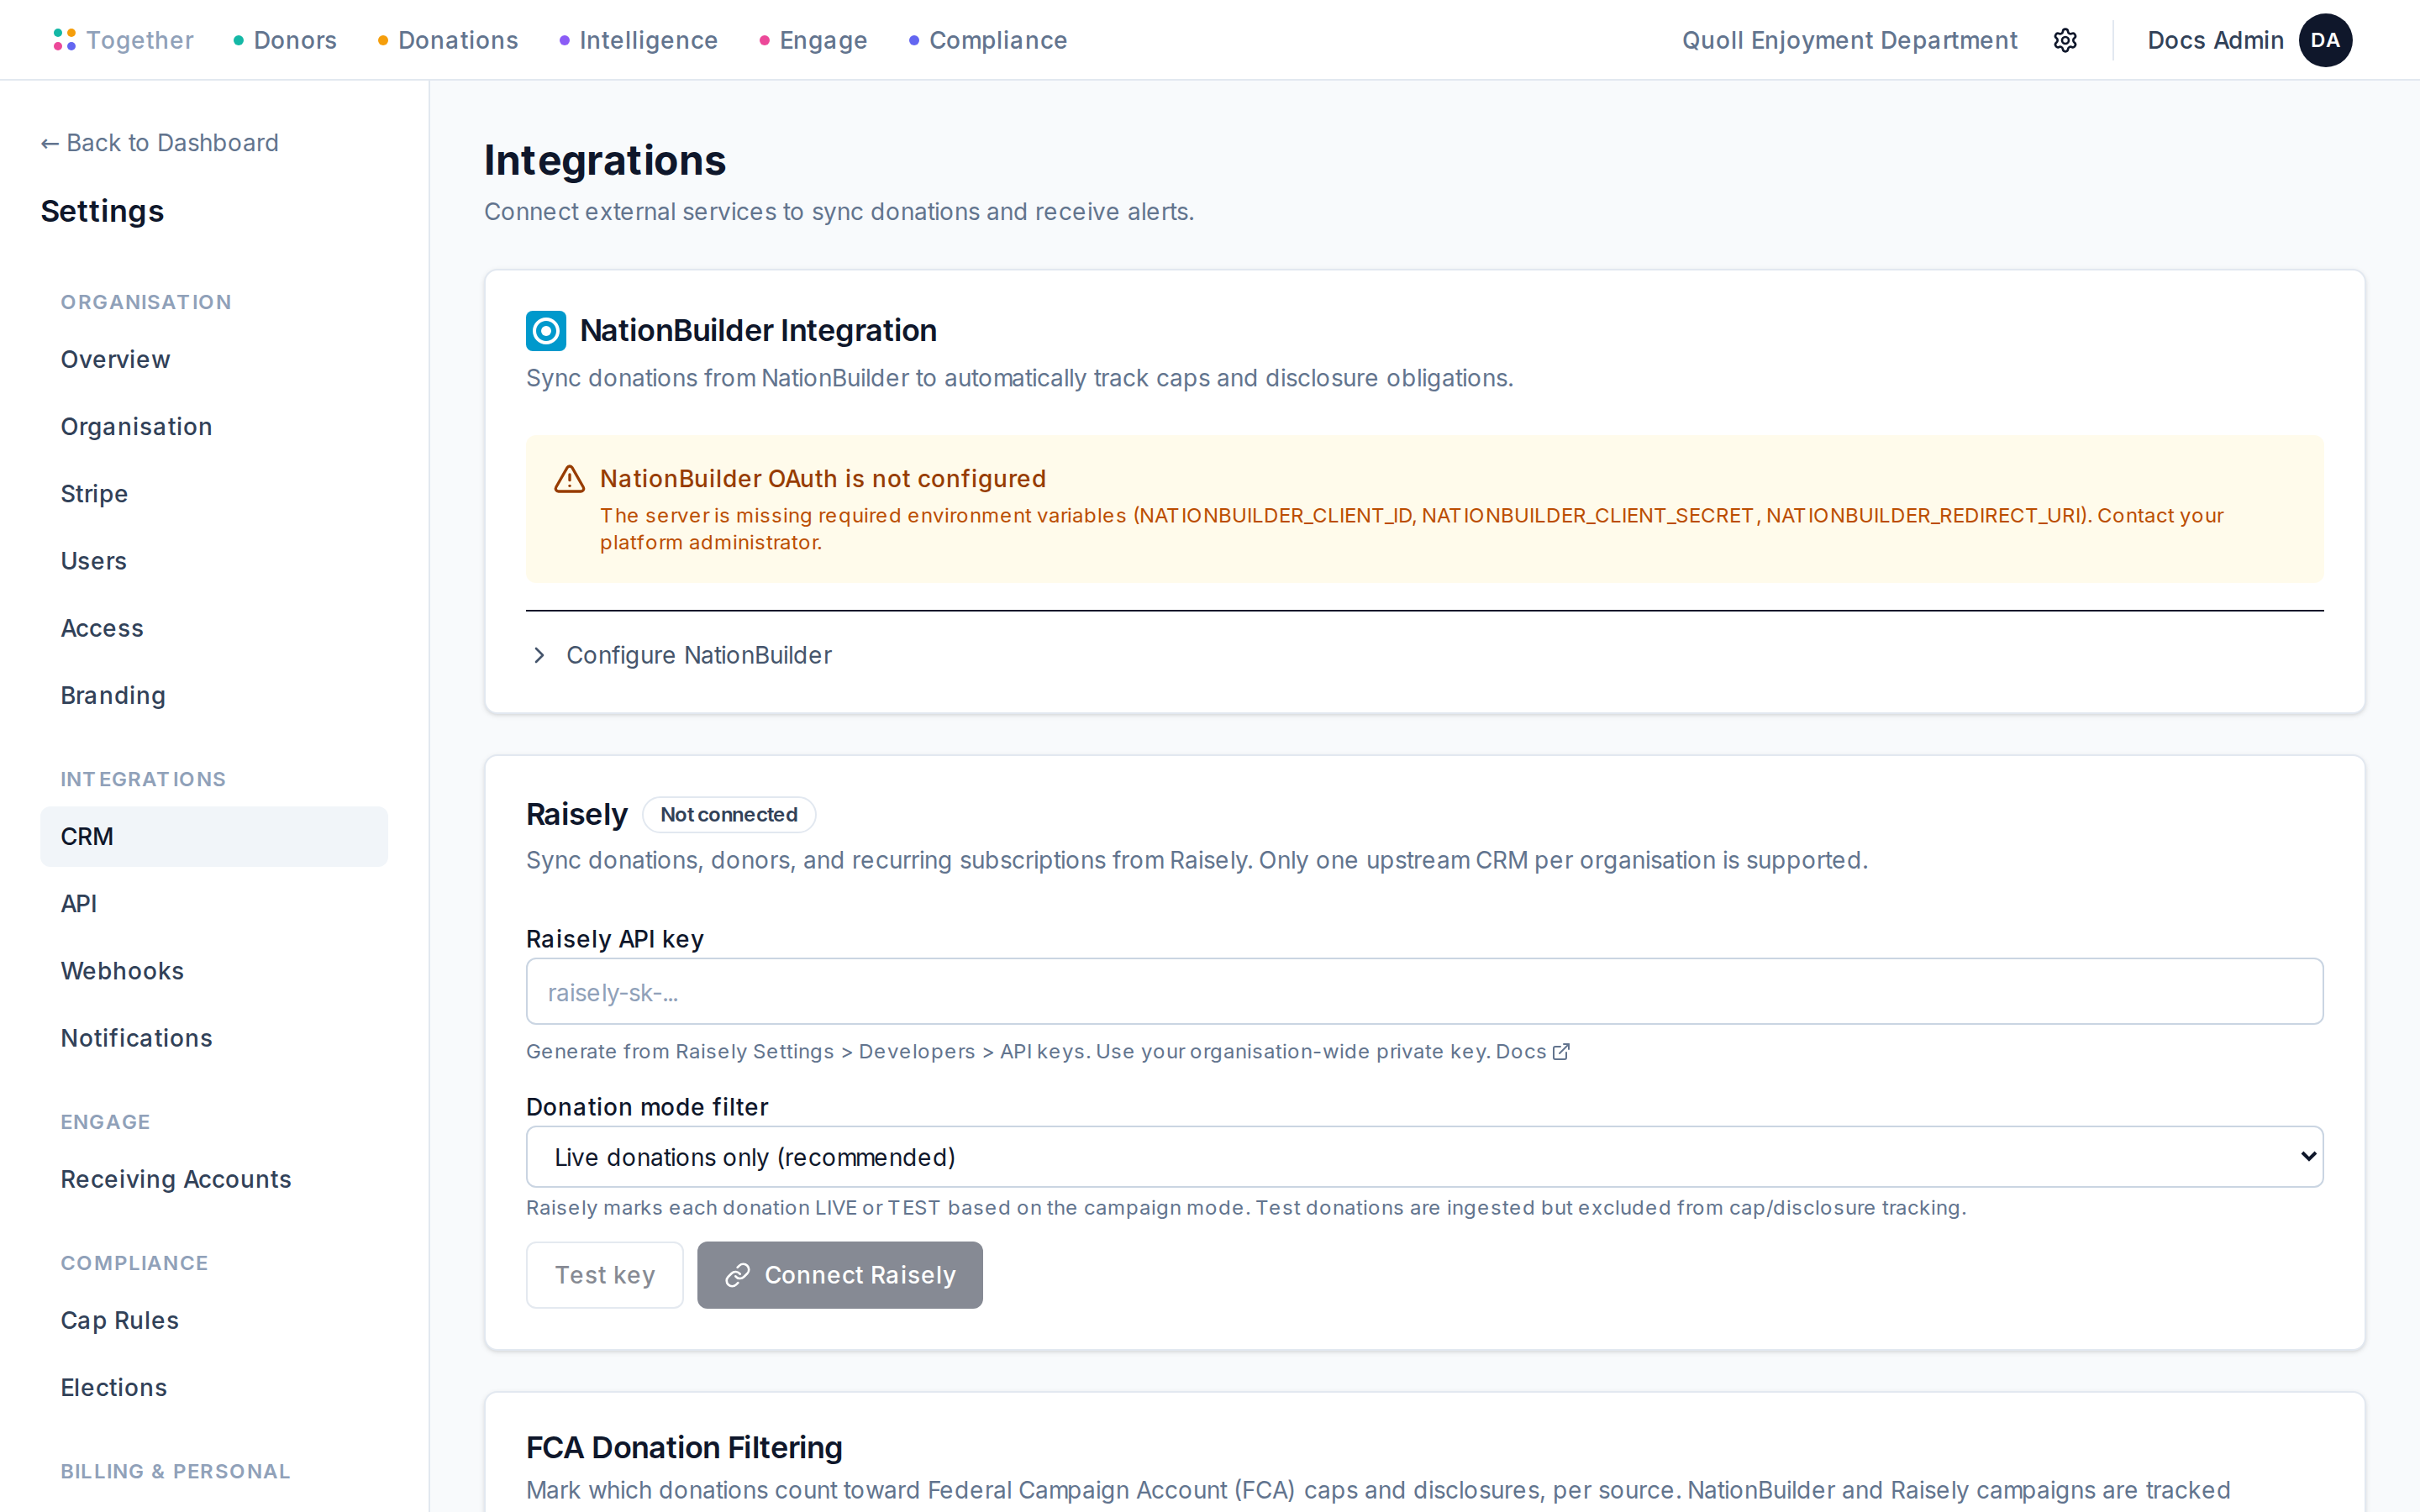Click the Test key button

(x=605, y=1275)
